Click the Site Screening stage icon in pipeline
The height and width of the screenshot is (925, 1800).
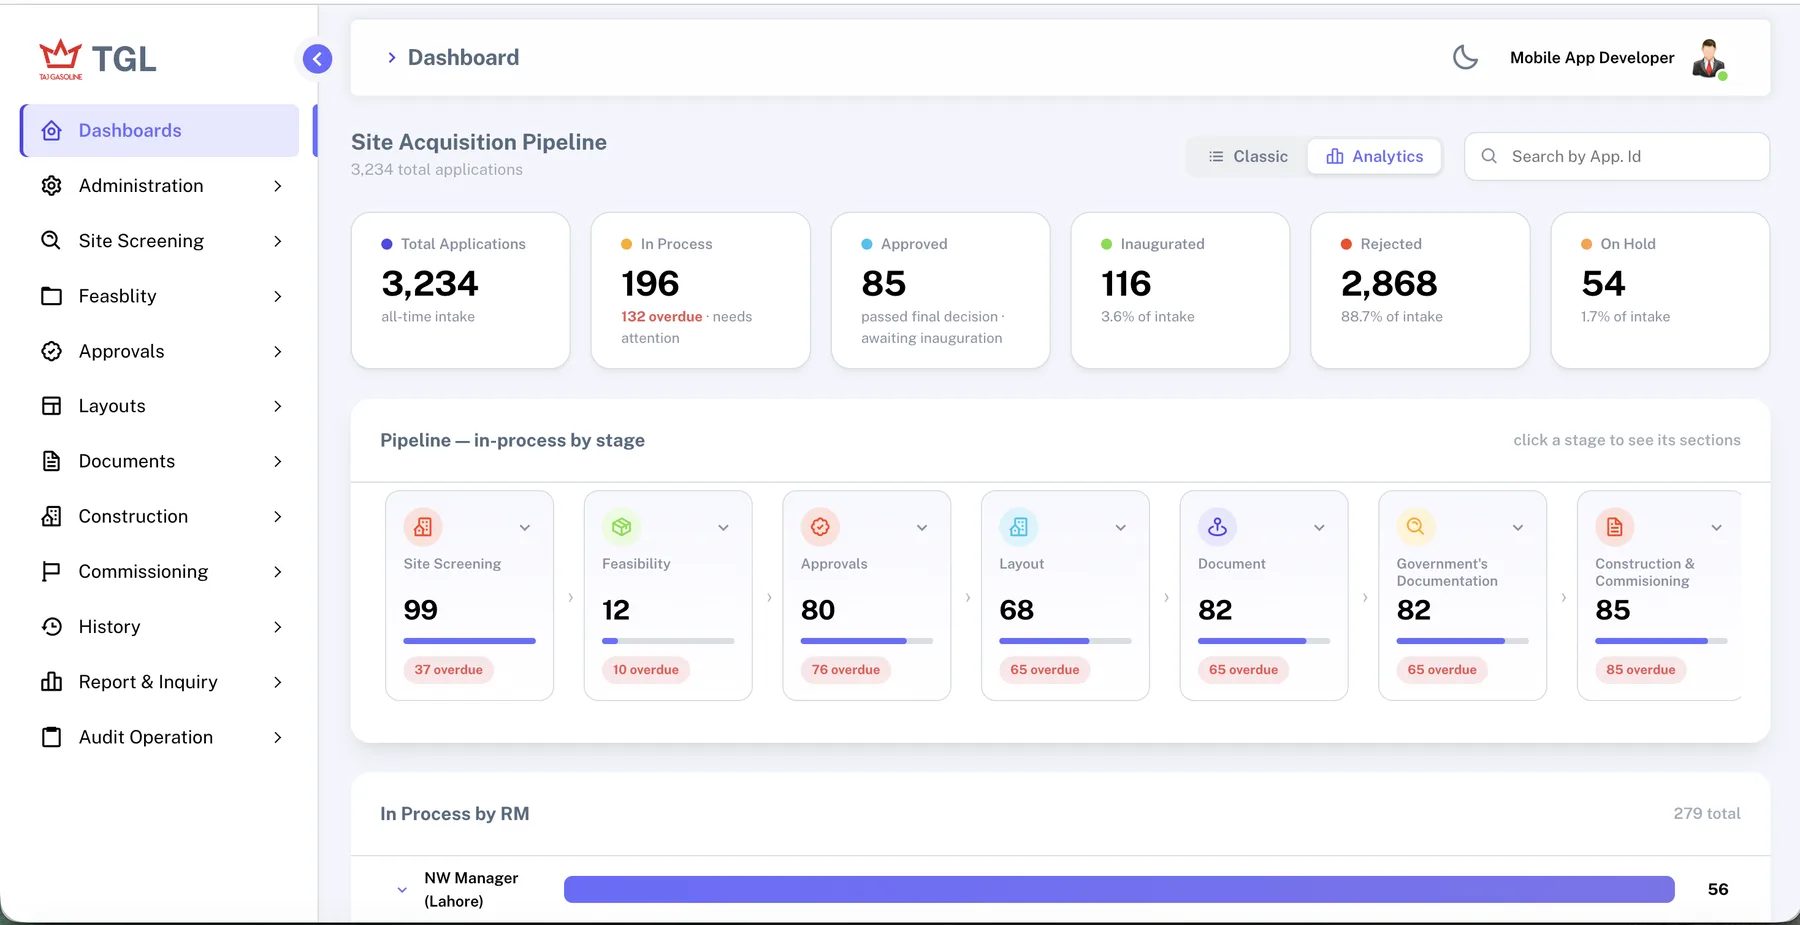pos(423,527)
